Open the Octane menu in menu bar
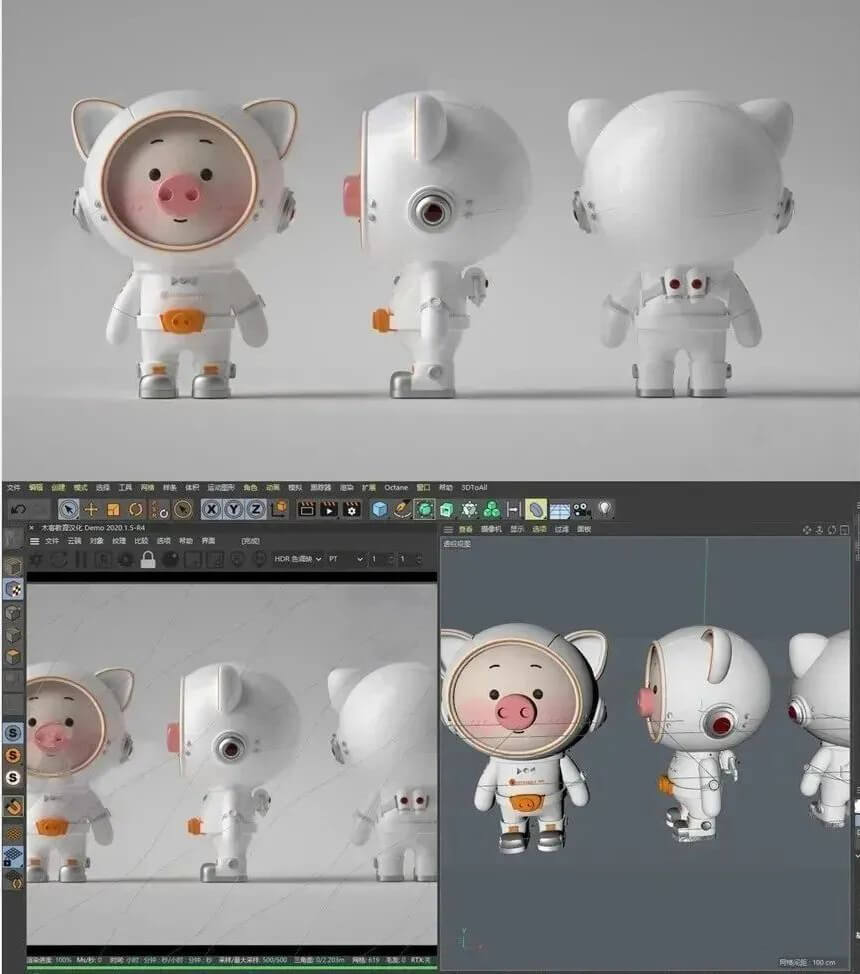This screenshot has width=860, height=974. (x=396, y=487)
